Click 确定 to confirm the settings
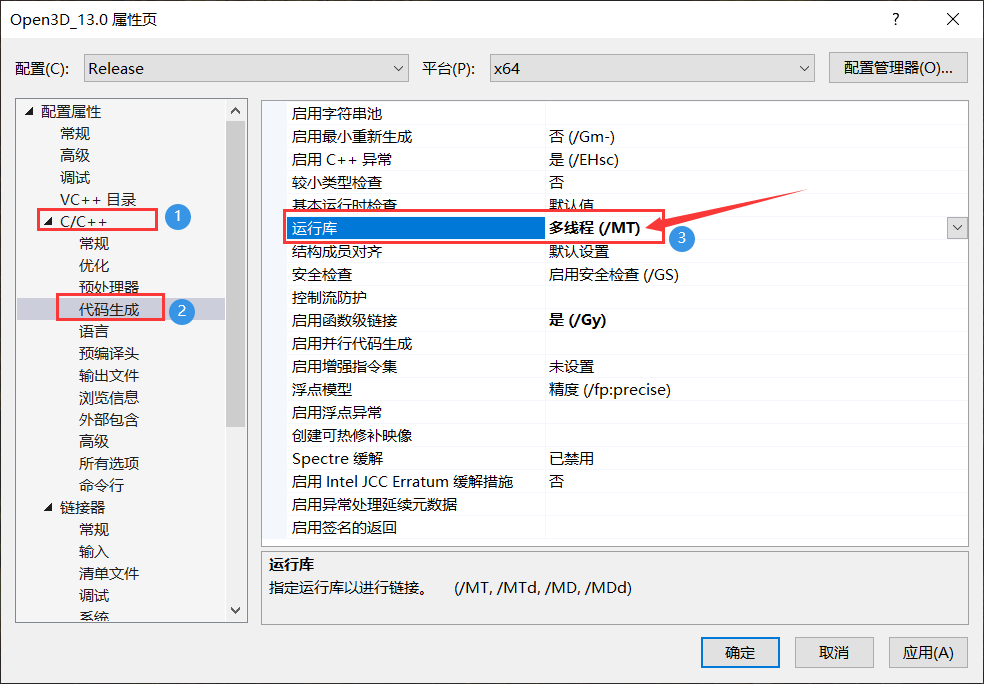This screenshot has width=984, height=684. click(x=740, y=652)
